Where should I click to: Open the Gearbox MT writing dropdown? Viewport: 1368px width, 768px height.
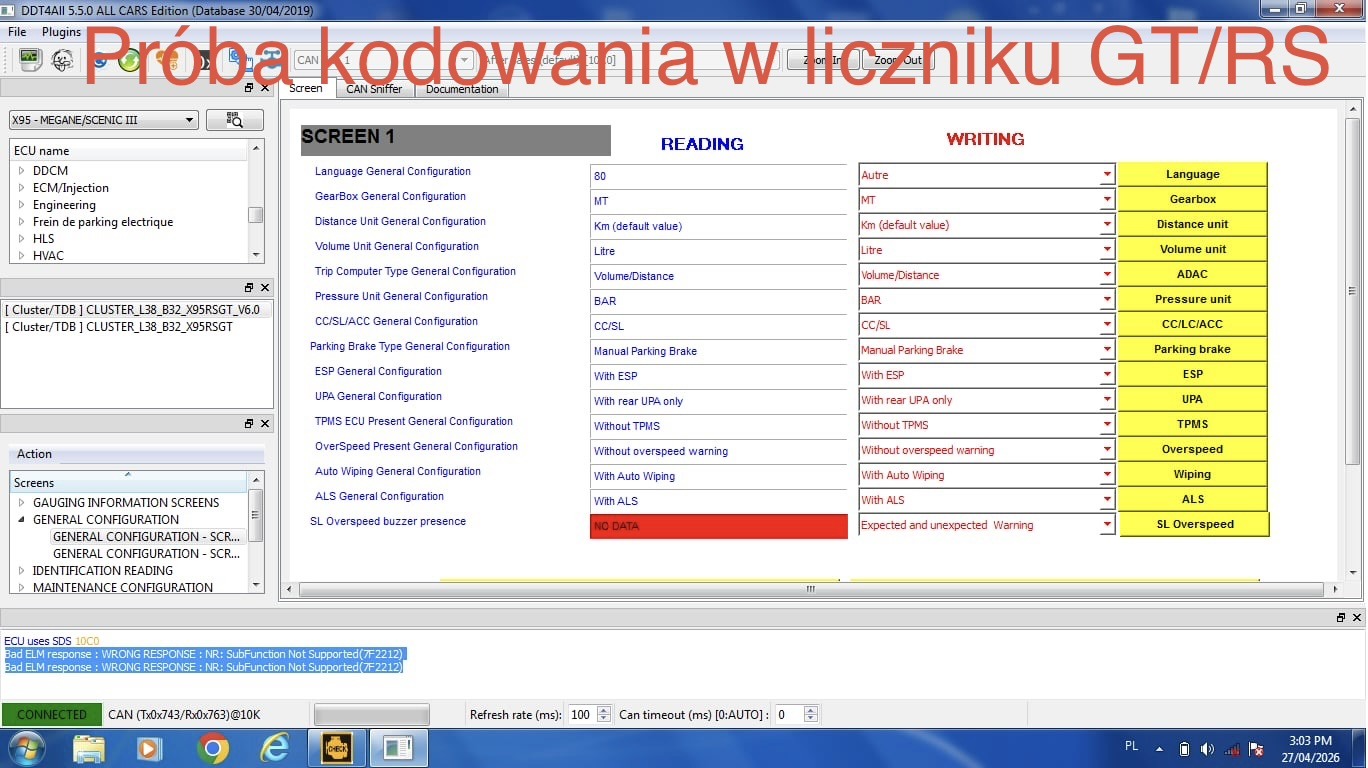pyautogui.click(x=1106, y=200)
